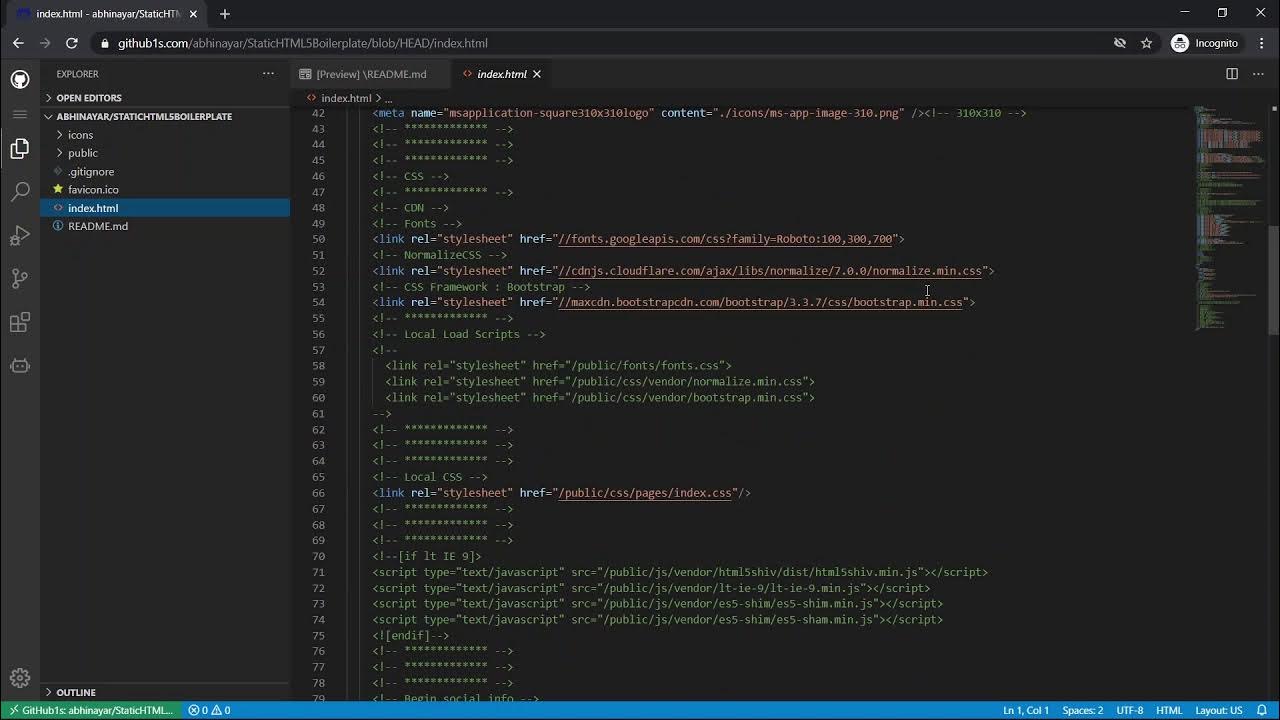The width and height of the screenshot is (1280, 720).
Task: Change encoding via UTF-8
Action: click(x=1129, y=710)
